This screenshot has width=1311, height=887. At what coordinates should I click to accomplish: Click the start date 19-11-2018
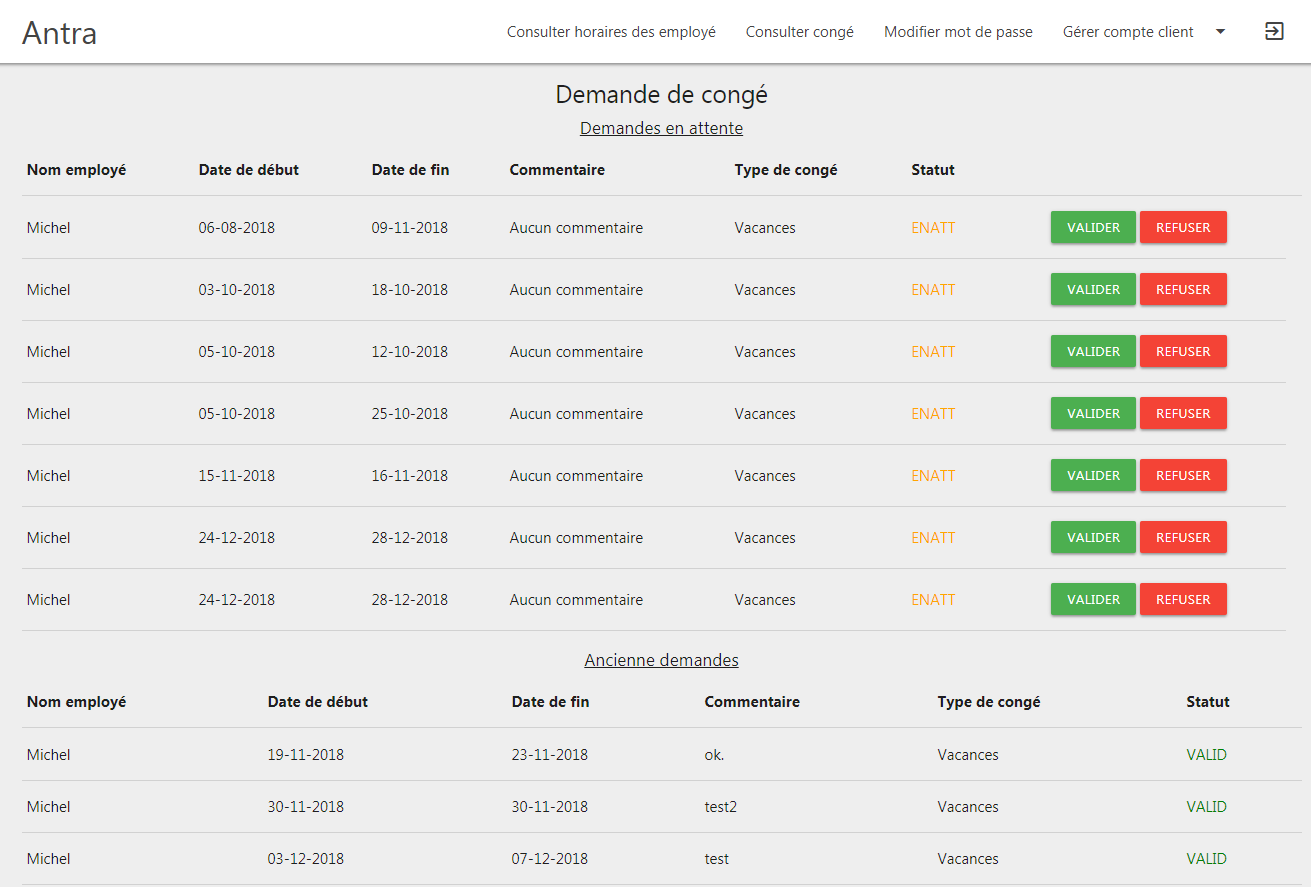tap(306, 755)
